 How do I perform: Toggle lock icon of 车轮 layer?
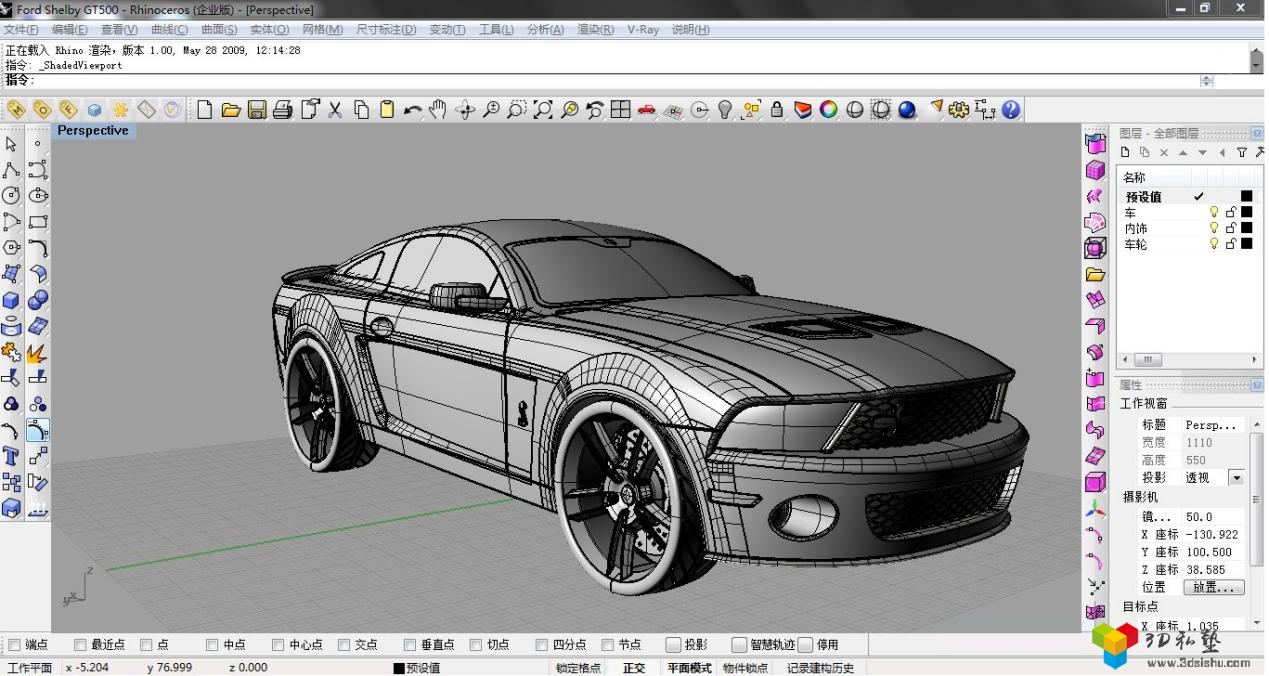[x=1231, y=243]
